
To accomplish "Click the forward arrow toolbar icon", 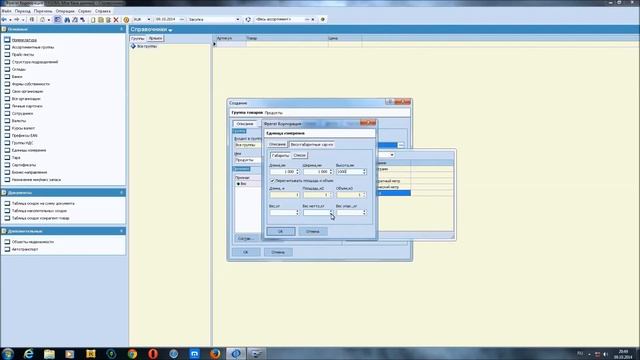I will pyautogui.click(x=17, y=20).
